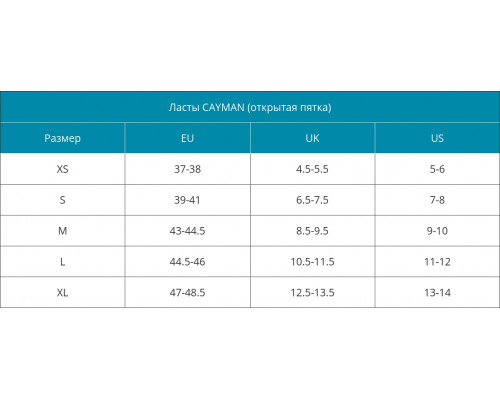Viewport: 500px width, 400px height.
Task: Select the UK cell '12.5-13.5'
Action: tap(312, 293)
